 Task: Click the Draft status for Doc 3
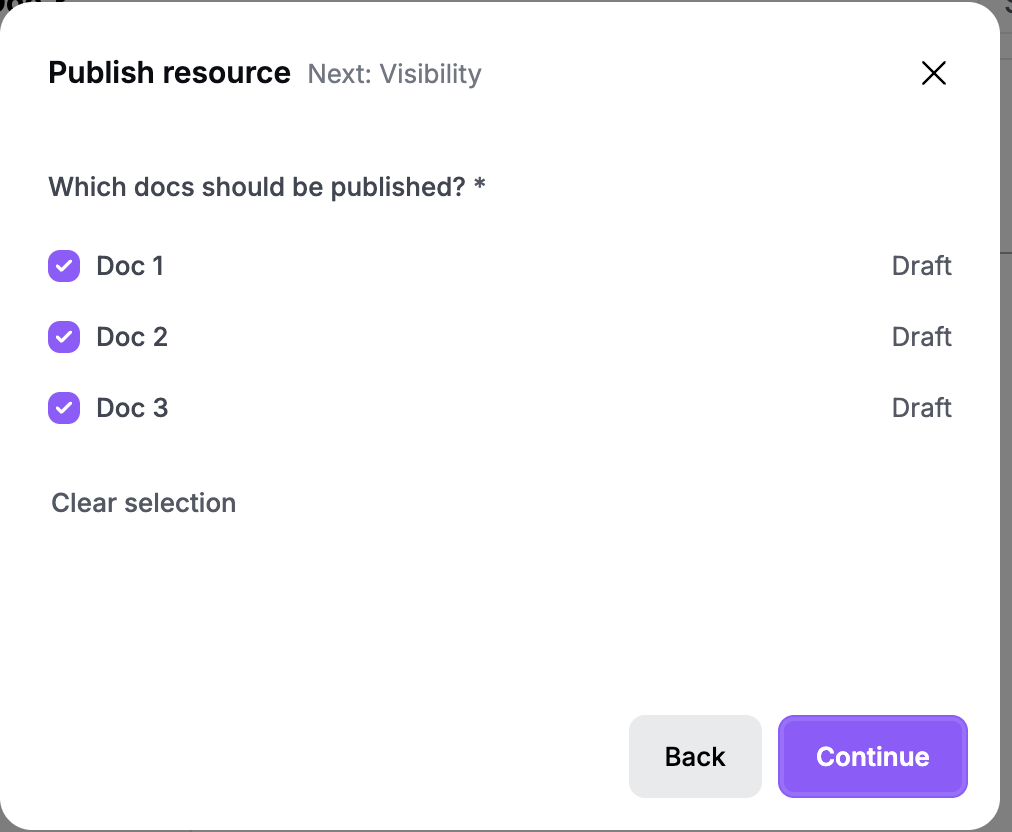click(x=921, y=408)
